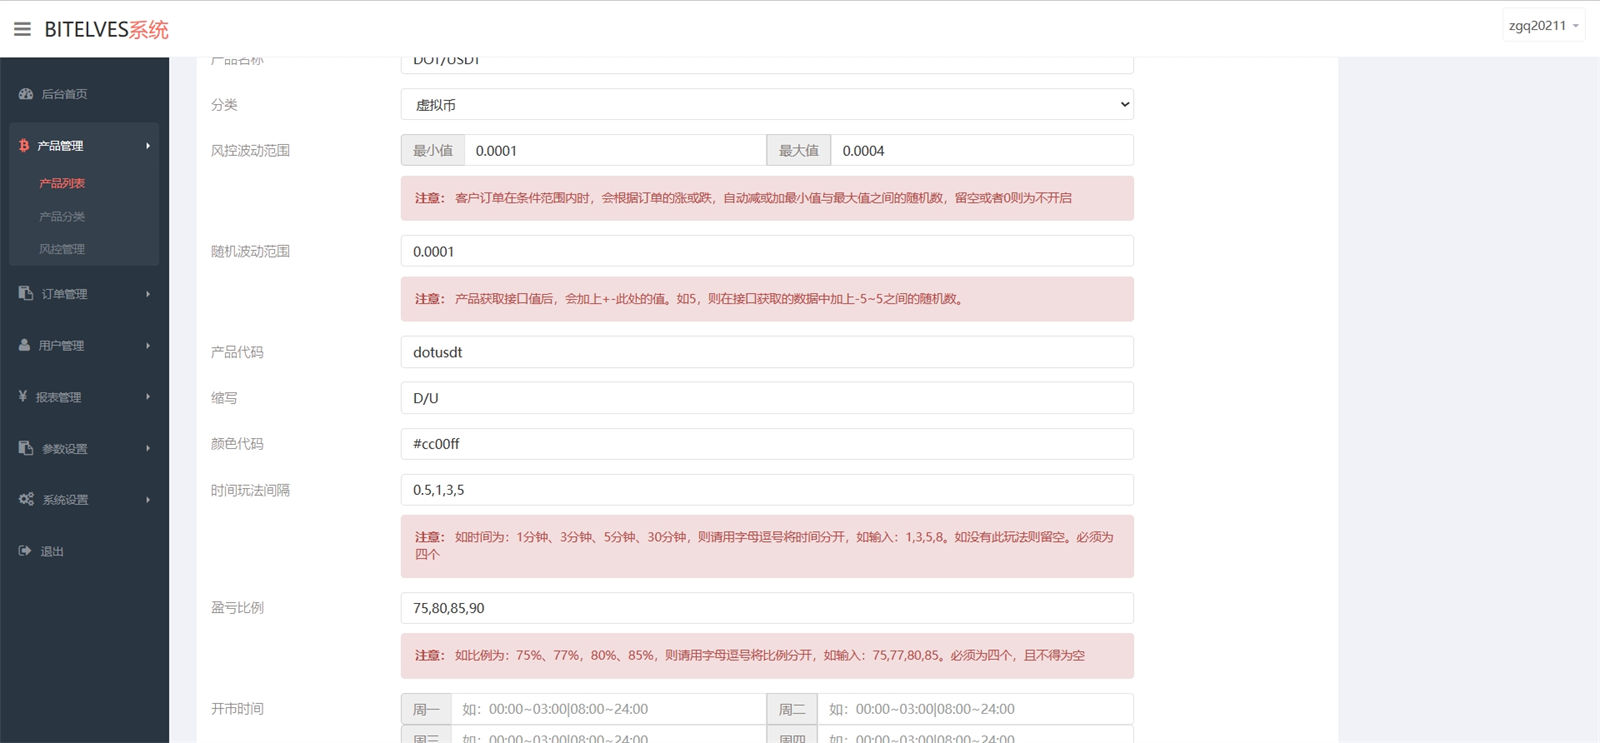Expand the 订单管理 submenu arrow
This screenshot has height=743, width=1600.
pyautogui.click(x=148, y=294)
